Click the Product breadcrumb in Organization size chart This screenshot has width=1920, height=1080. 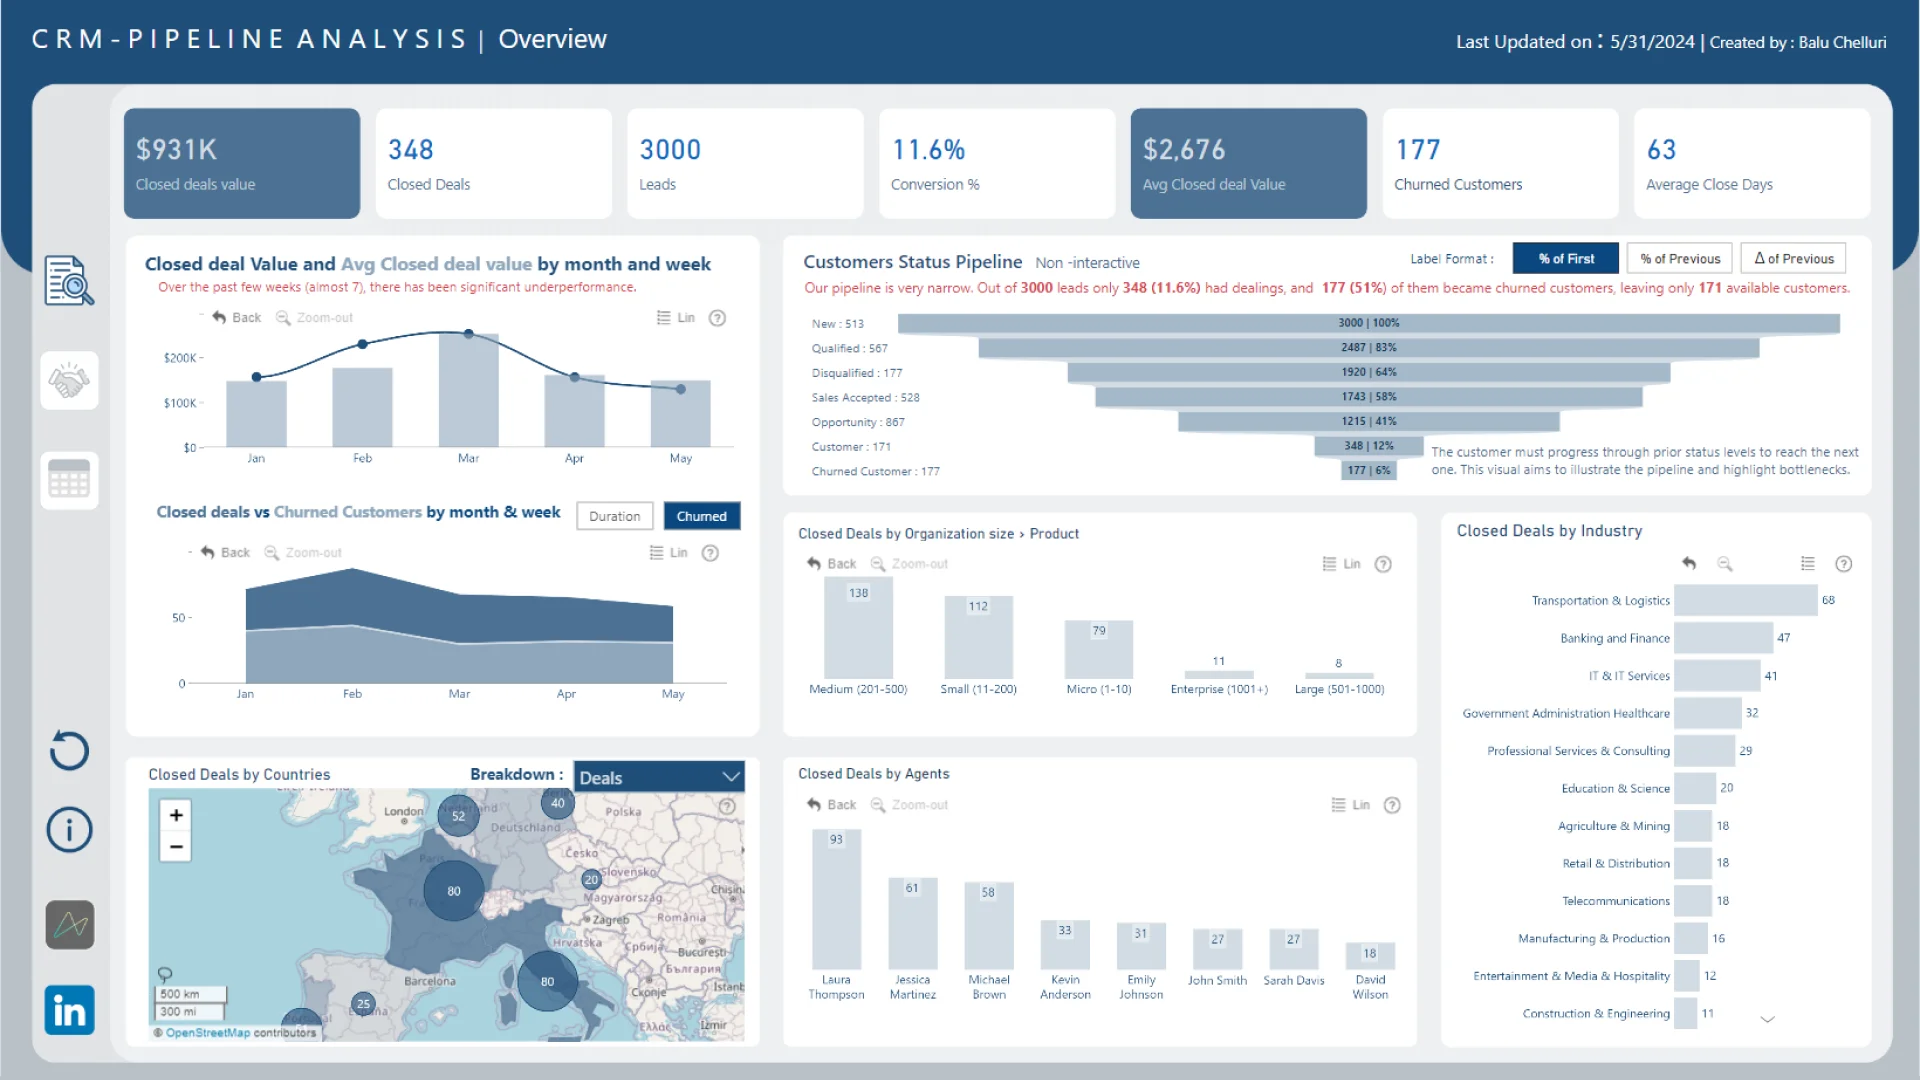click(1054, 534)
